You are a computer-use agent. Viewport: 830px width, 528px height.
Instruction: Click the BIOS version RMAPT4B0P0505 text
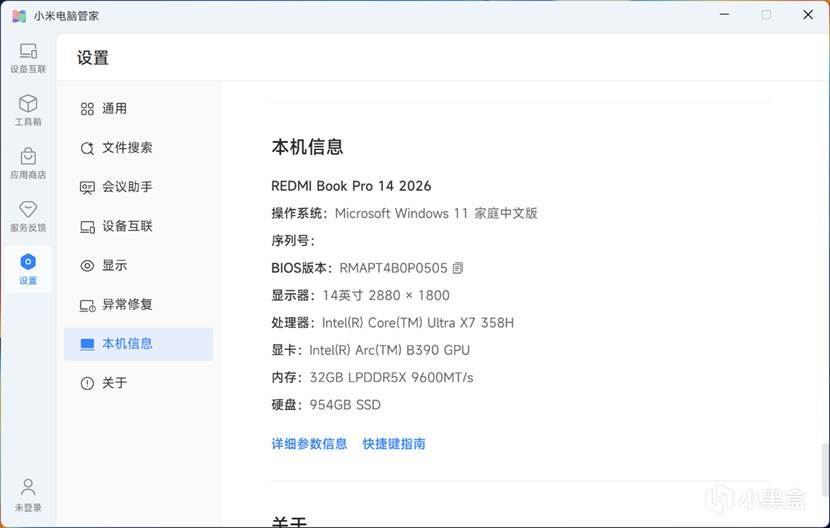click(393, 268)
